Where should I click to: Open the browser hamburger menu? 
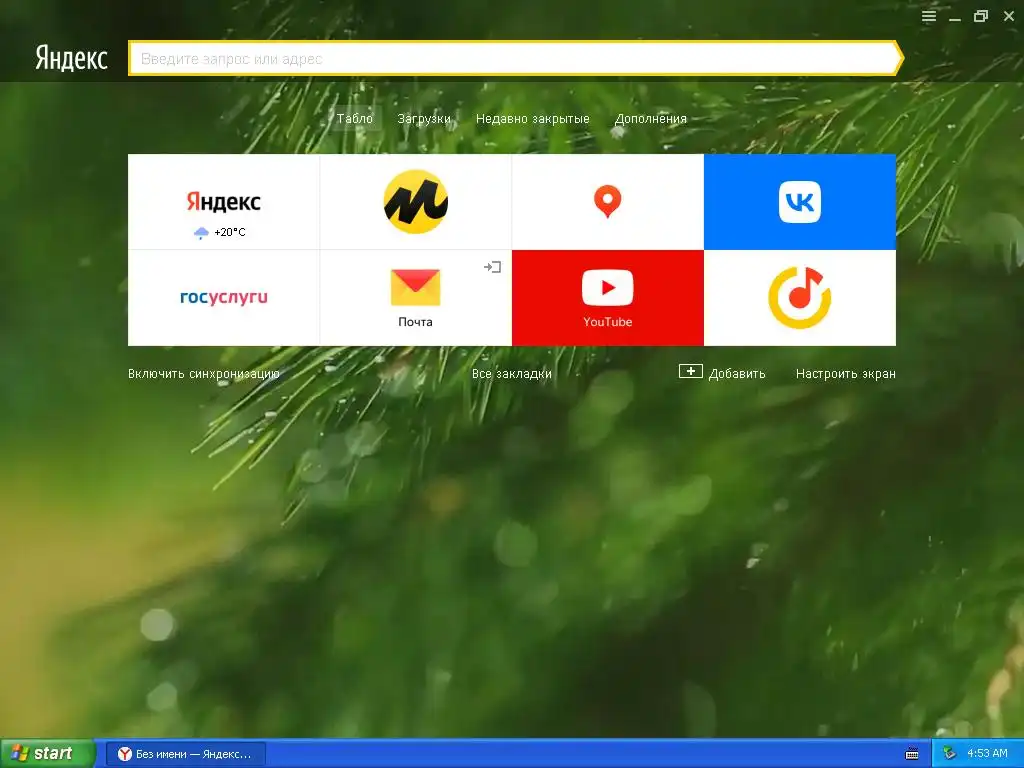[x=929, y=16]
